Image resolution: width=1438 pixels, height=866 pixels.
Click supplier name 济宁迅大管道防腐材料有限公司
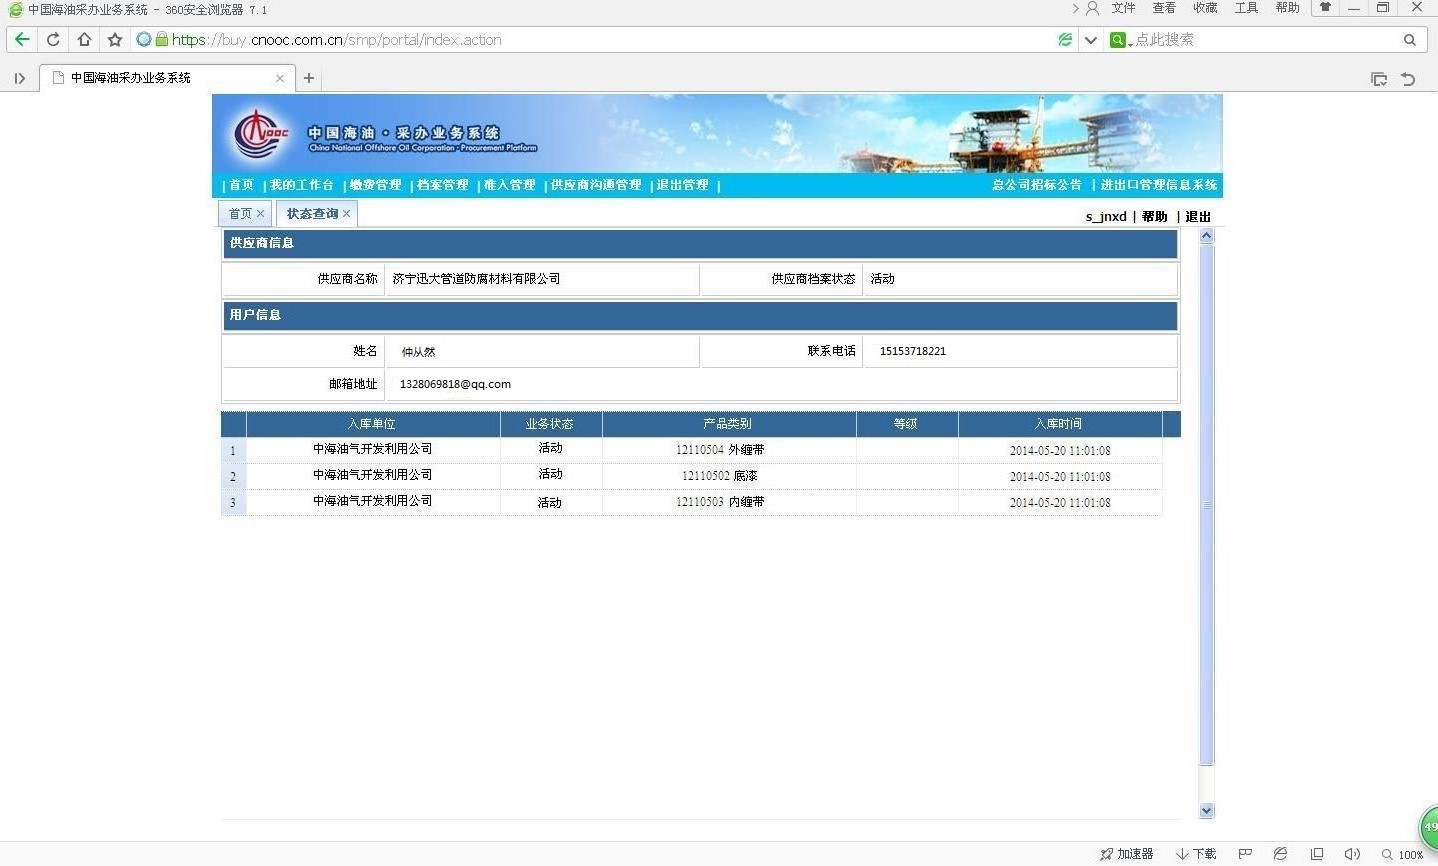click(476, 279)
